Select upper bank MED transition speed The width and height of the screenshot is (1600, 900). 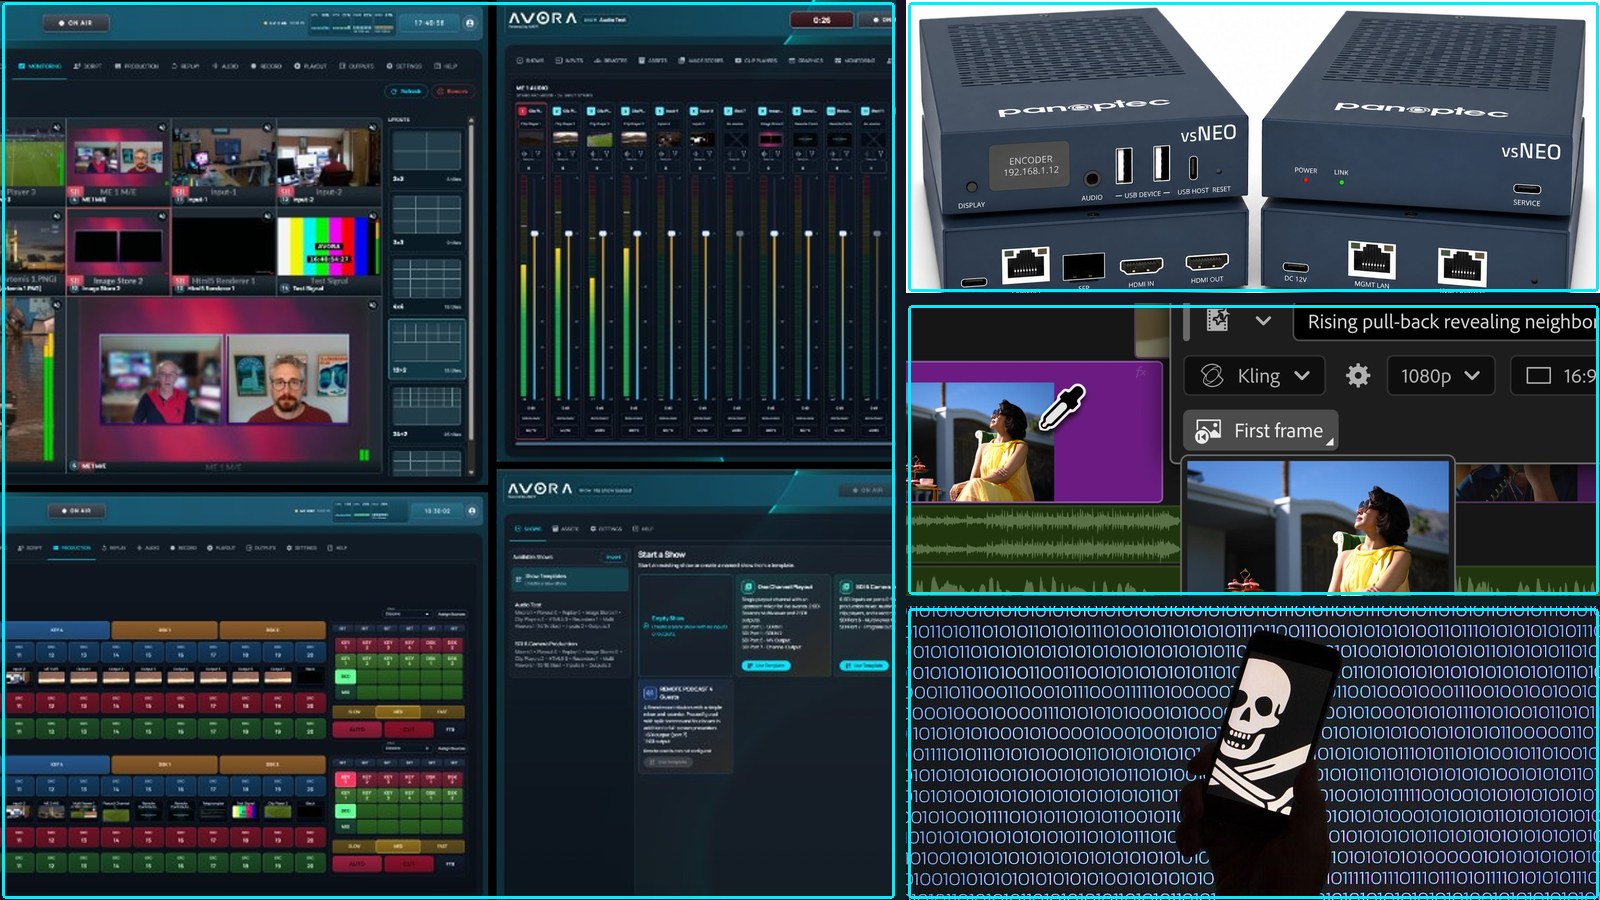click(398, 712)
